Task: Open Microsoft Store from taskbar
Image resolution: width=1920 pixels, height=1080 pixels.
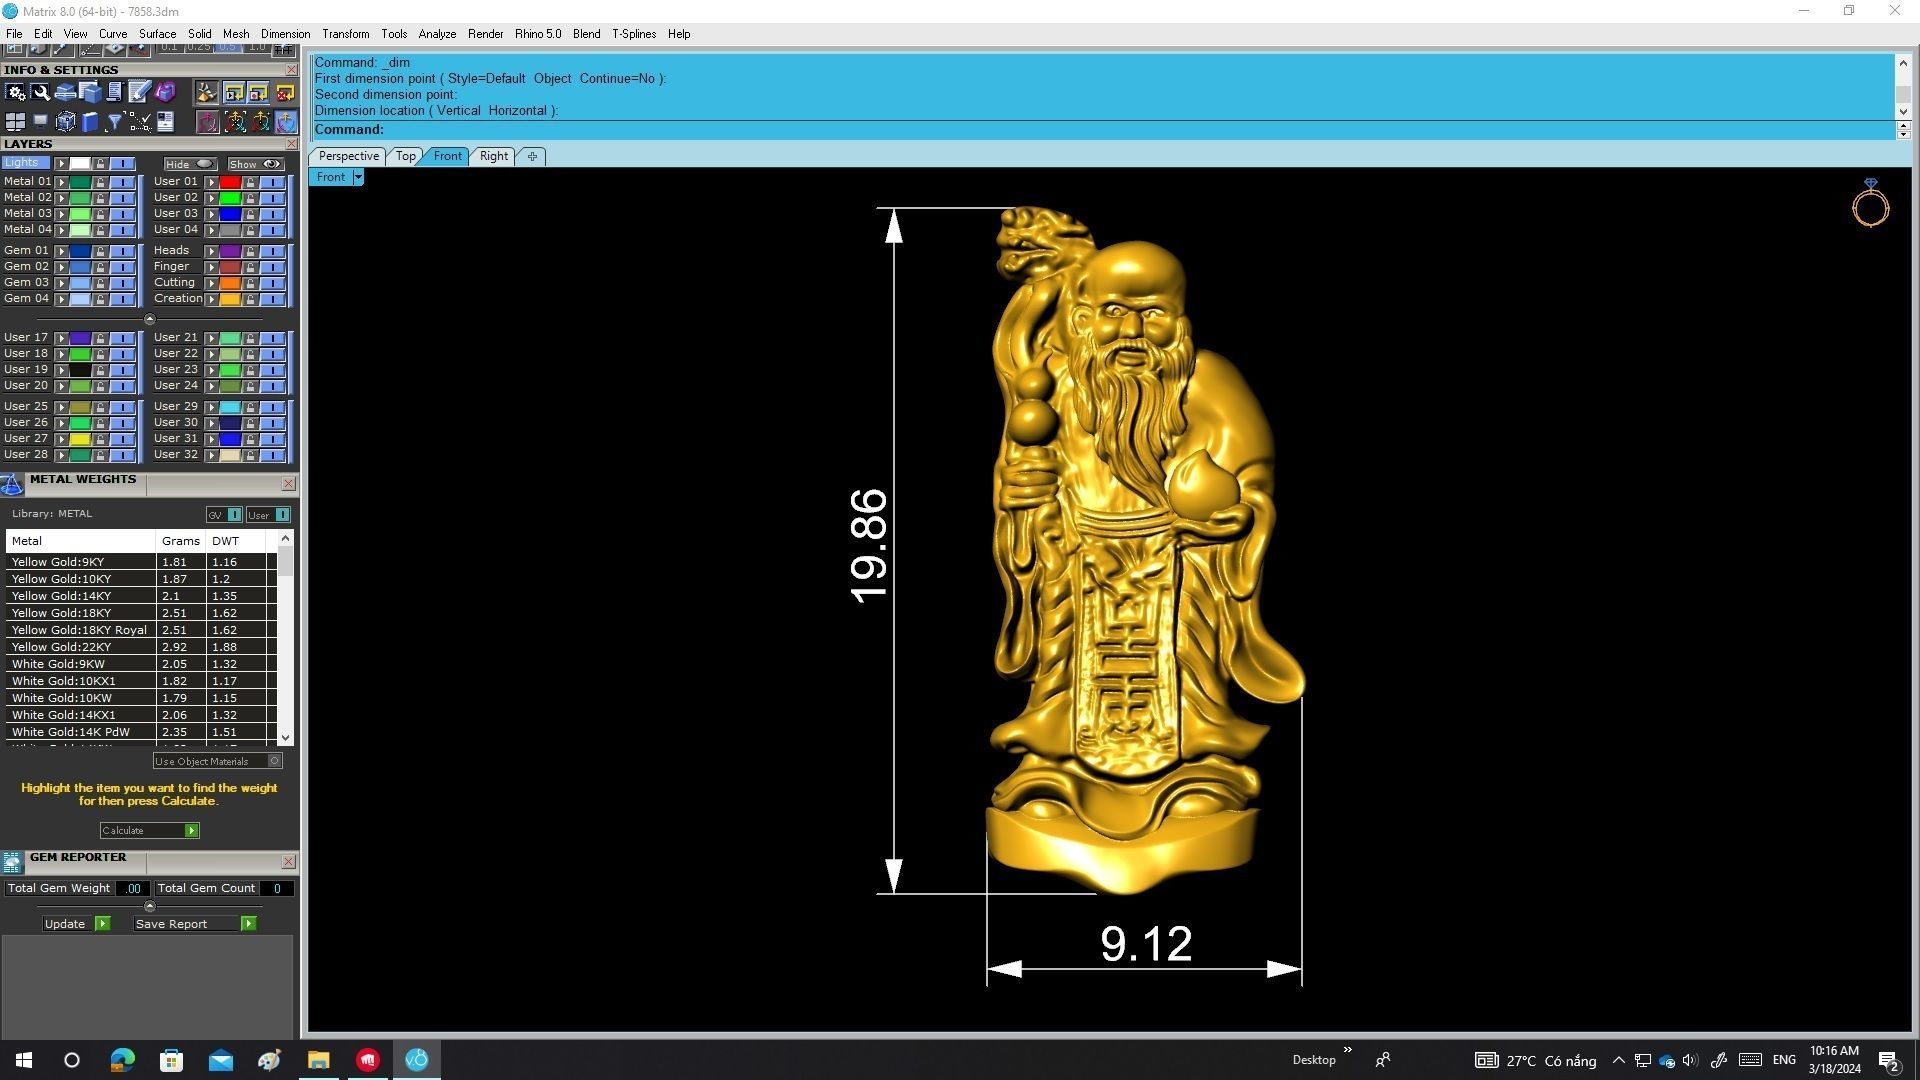Action: pyautogui.click(x=171, y=1060)
